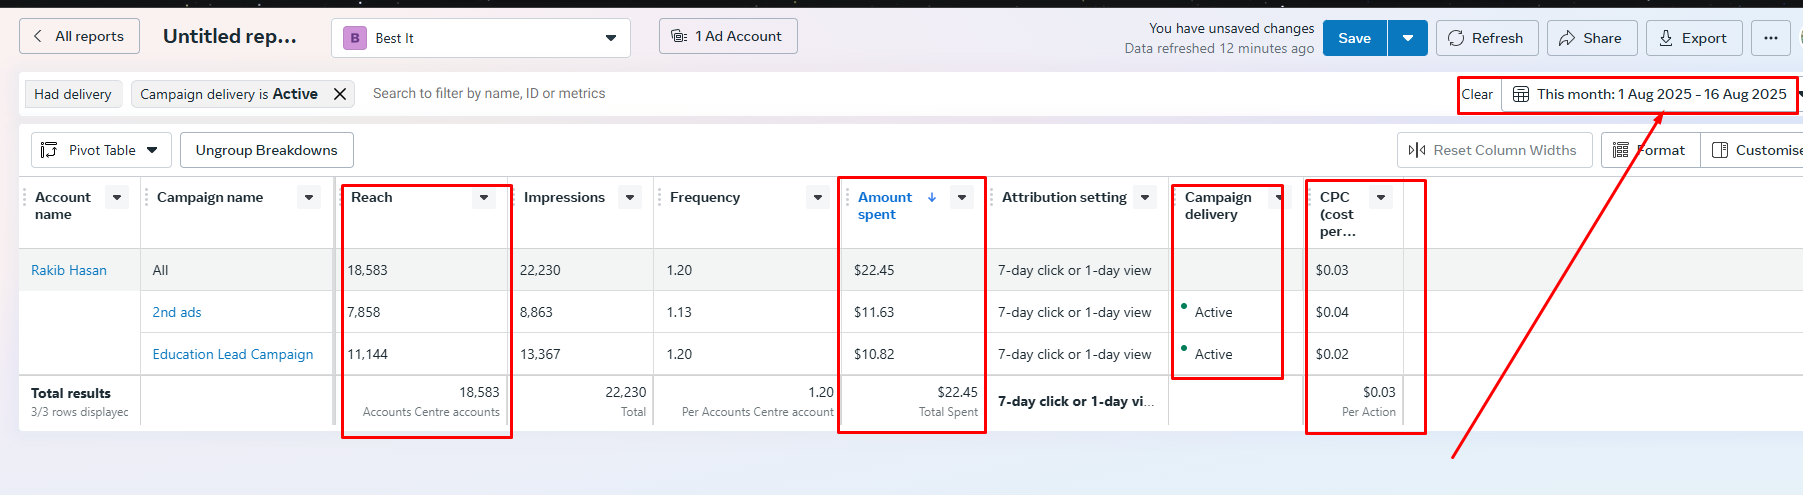Open the Customise columns panel

tap(1756, 150)
